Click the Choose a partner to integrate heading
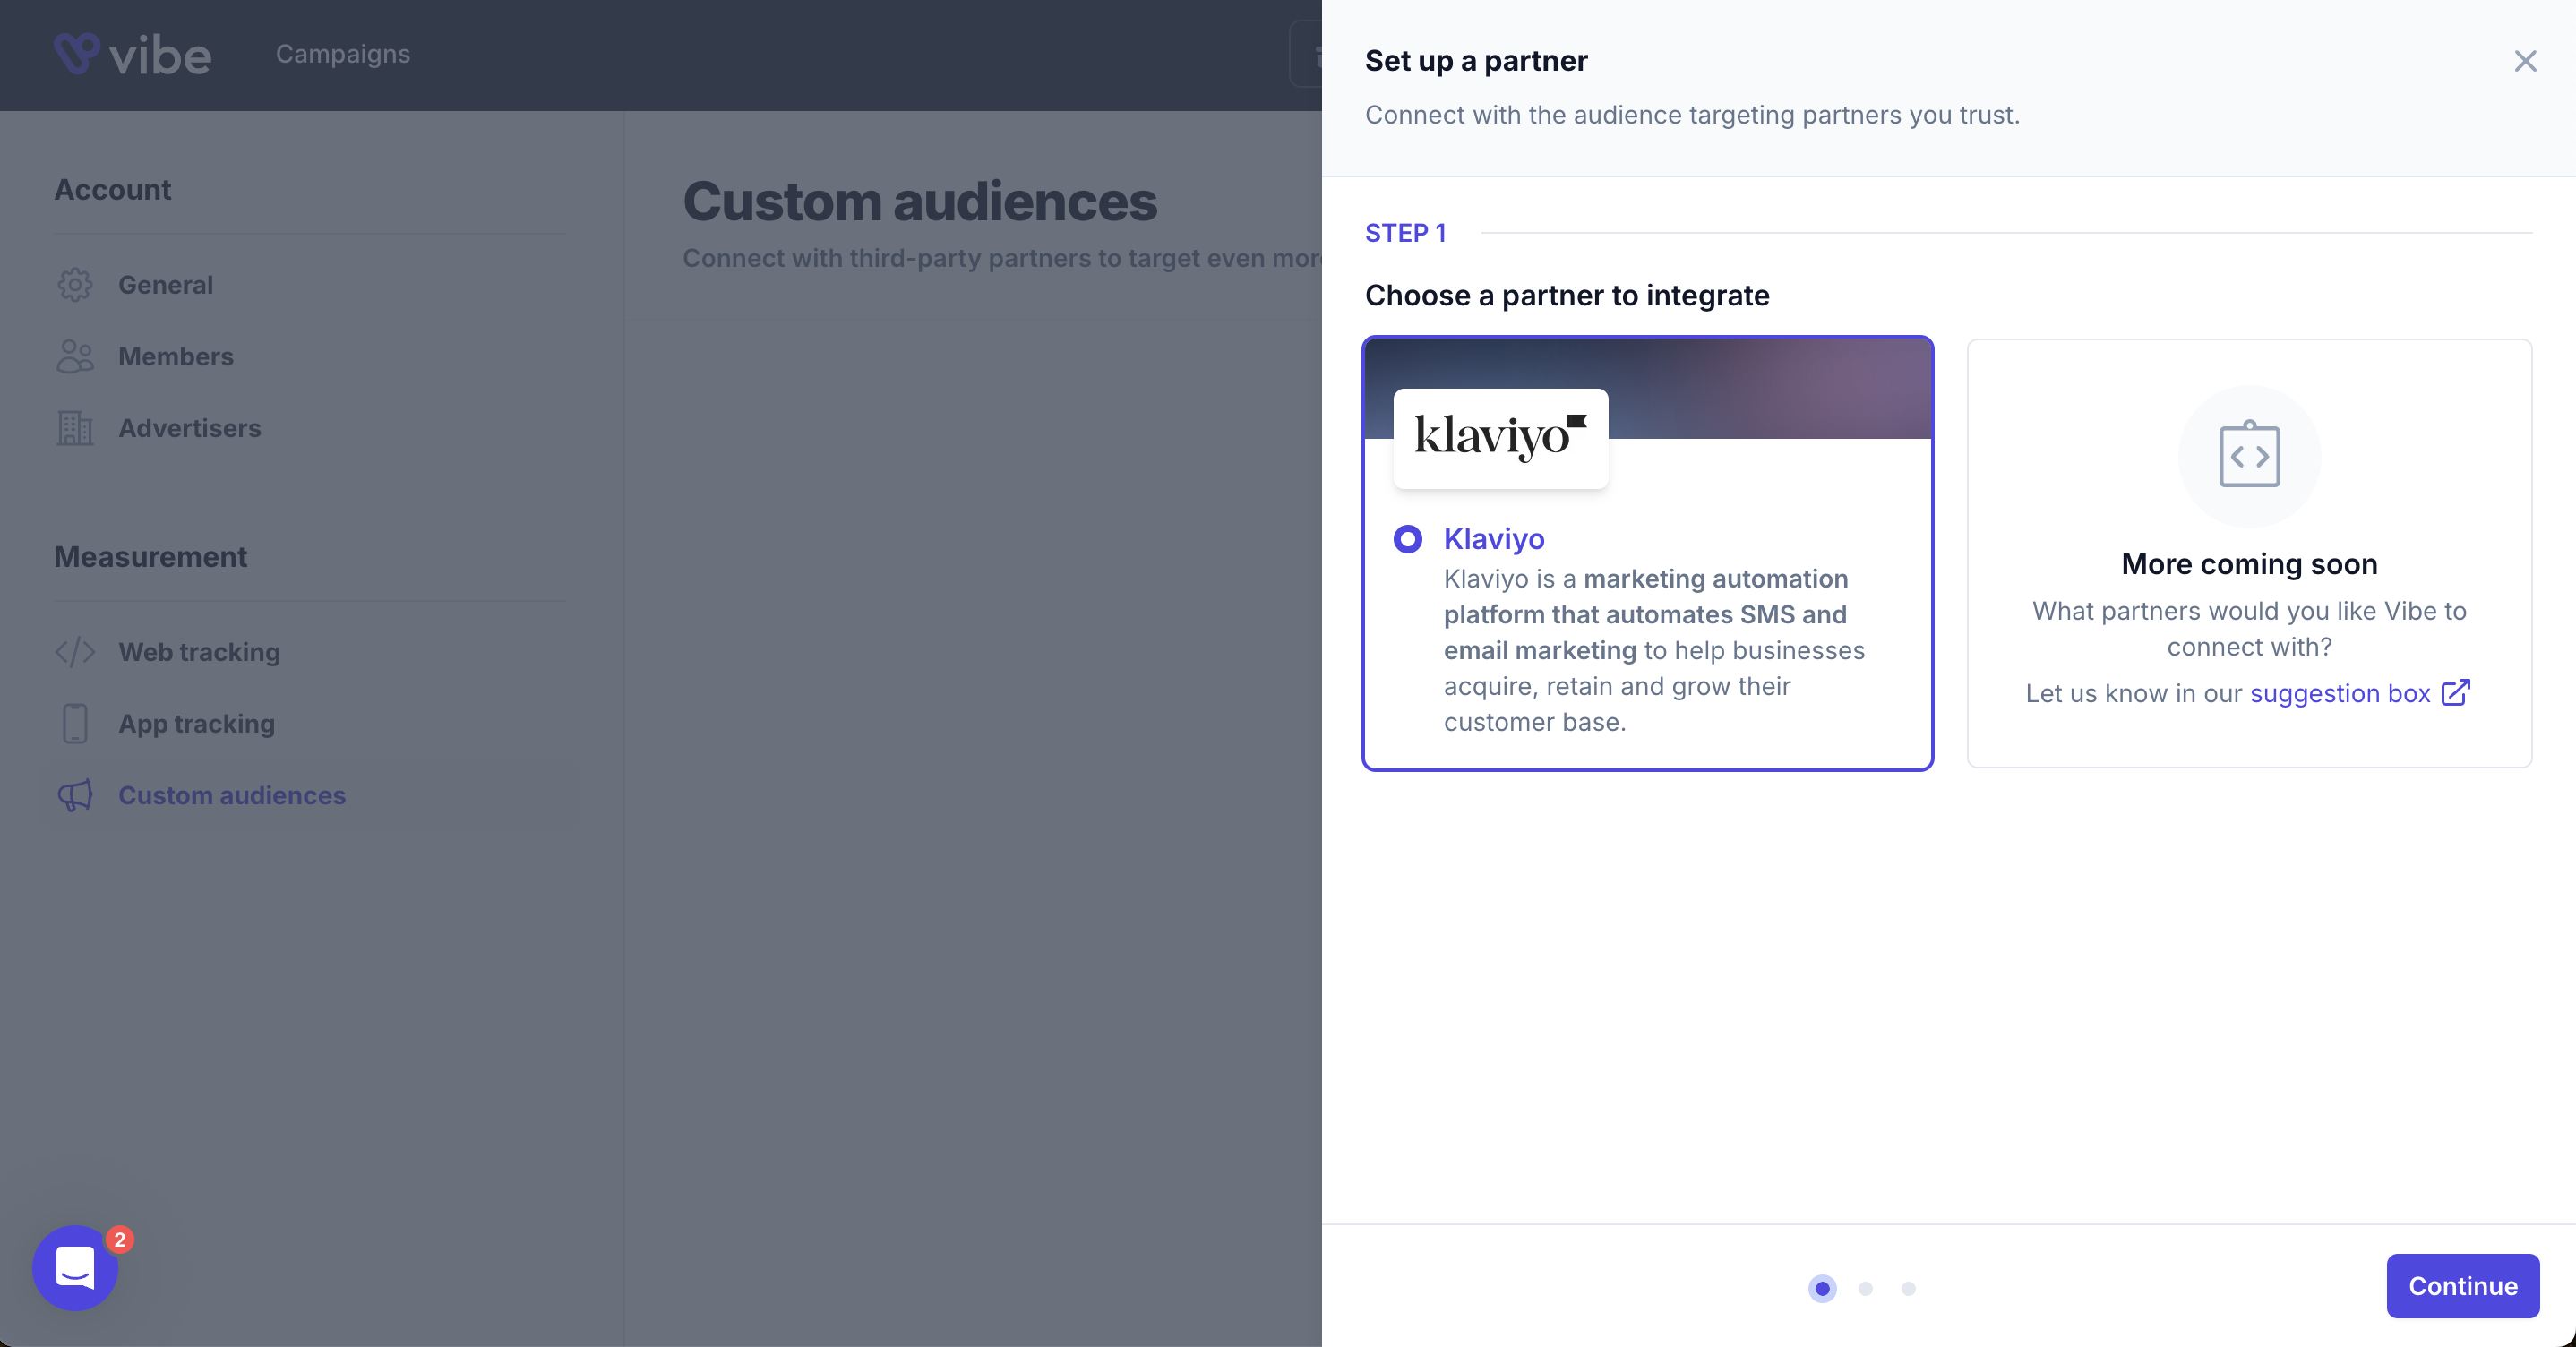This screenshot has width=2576, height=1347. click(1567, 296)
